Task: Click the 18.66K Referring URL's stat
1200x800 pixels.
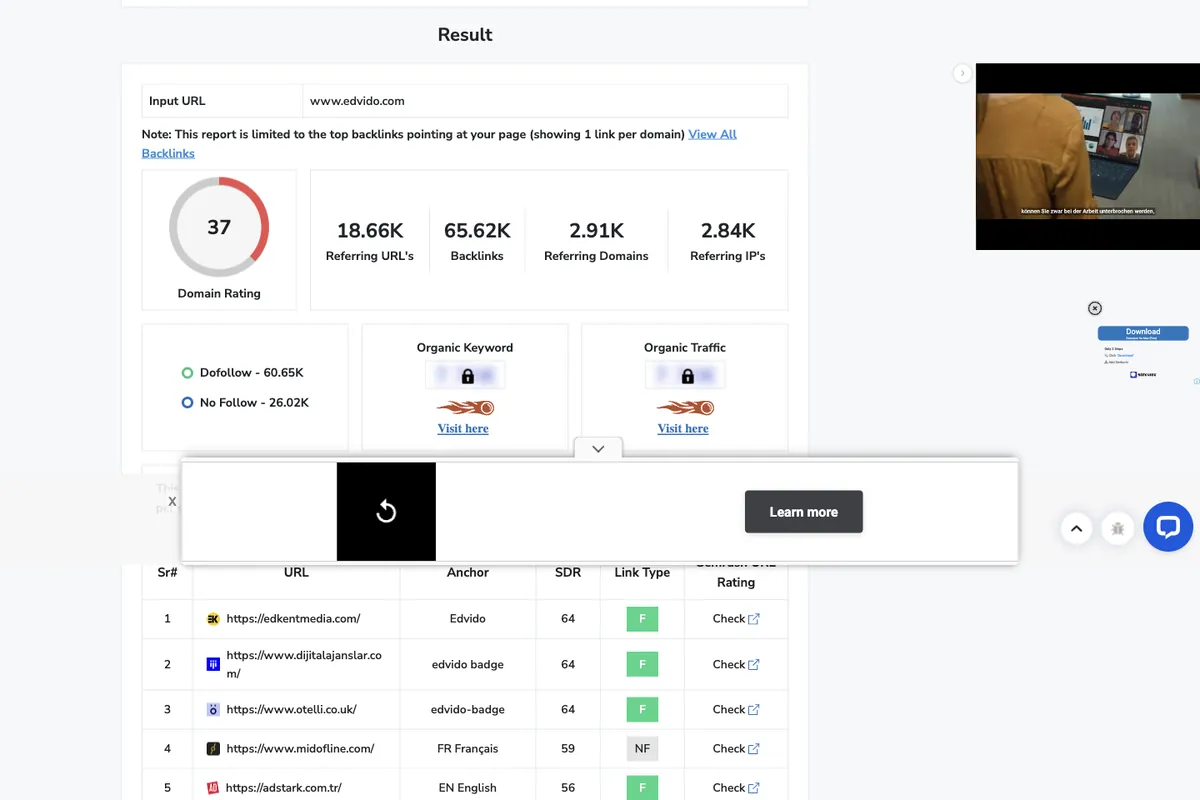Action: click(370, 241)
